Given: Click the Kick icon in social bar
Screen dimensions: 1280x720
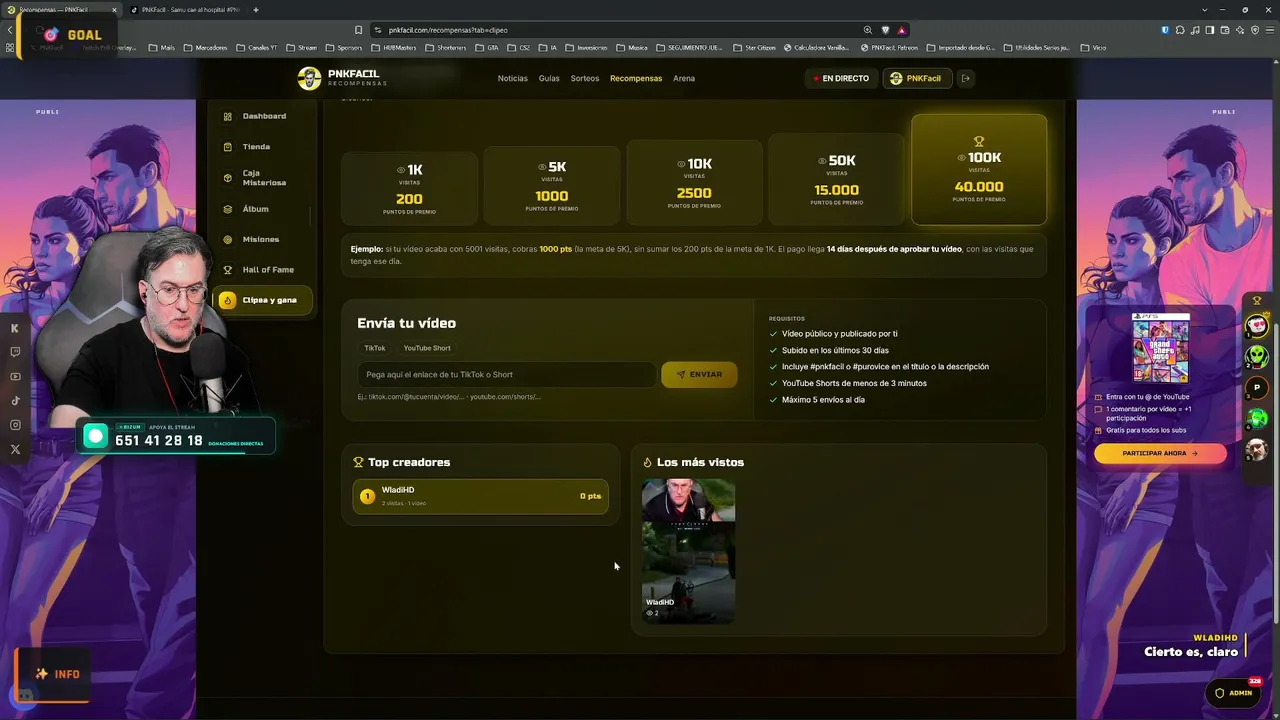Looking at the screenshot, I should [15, 328].
